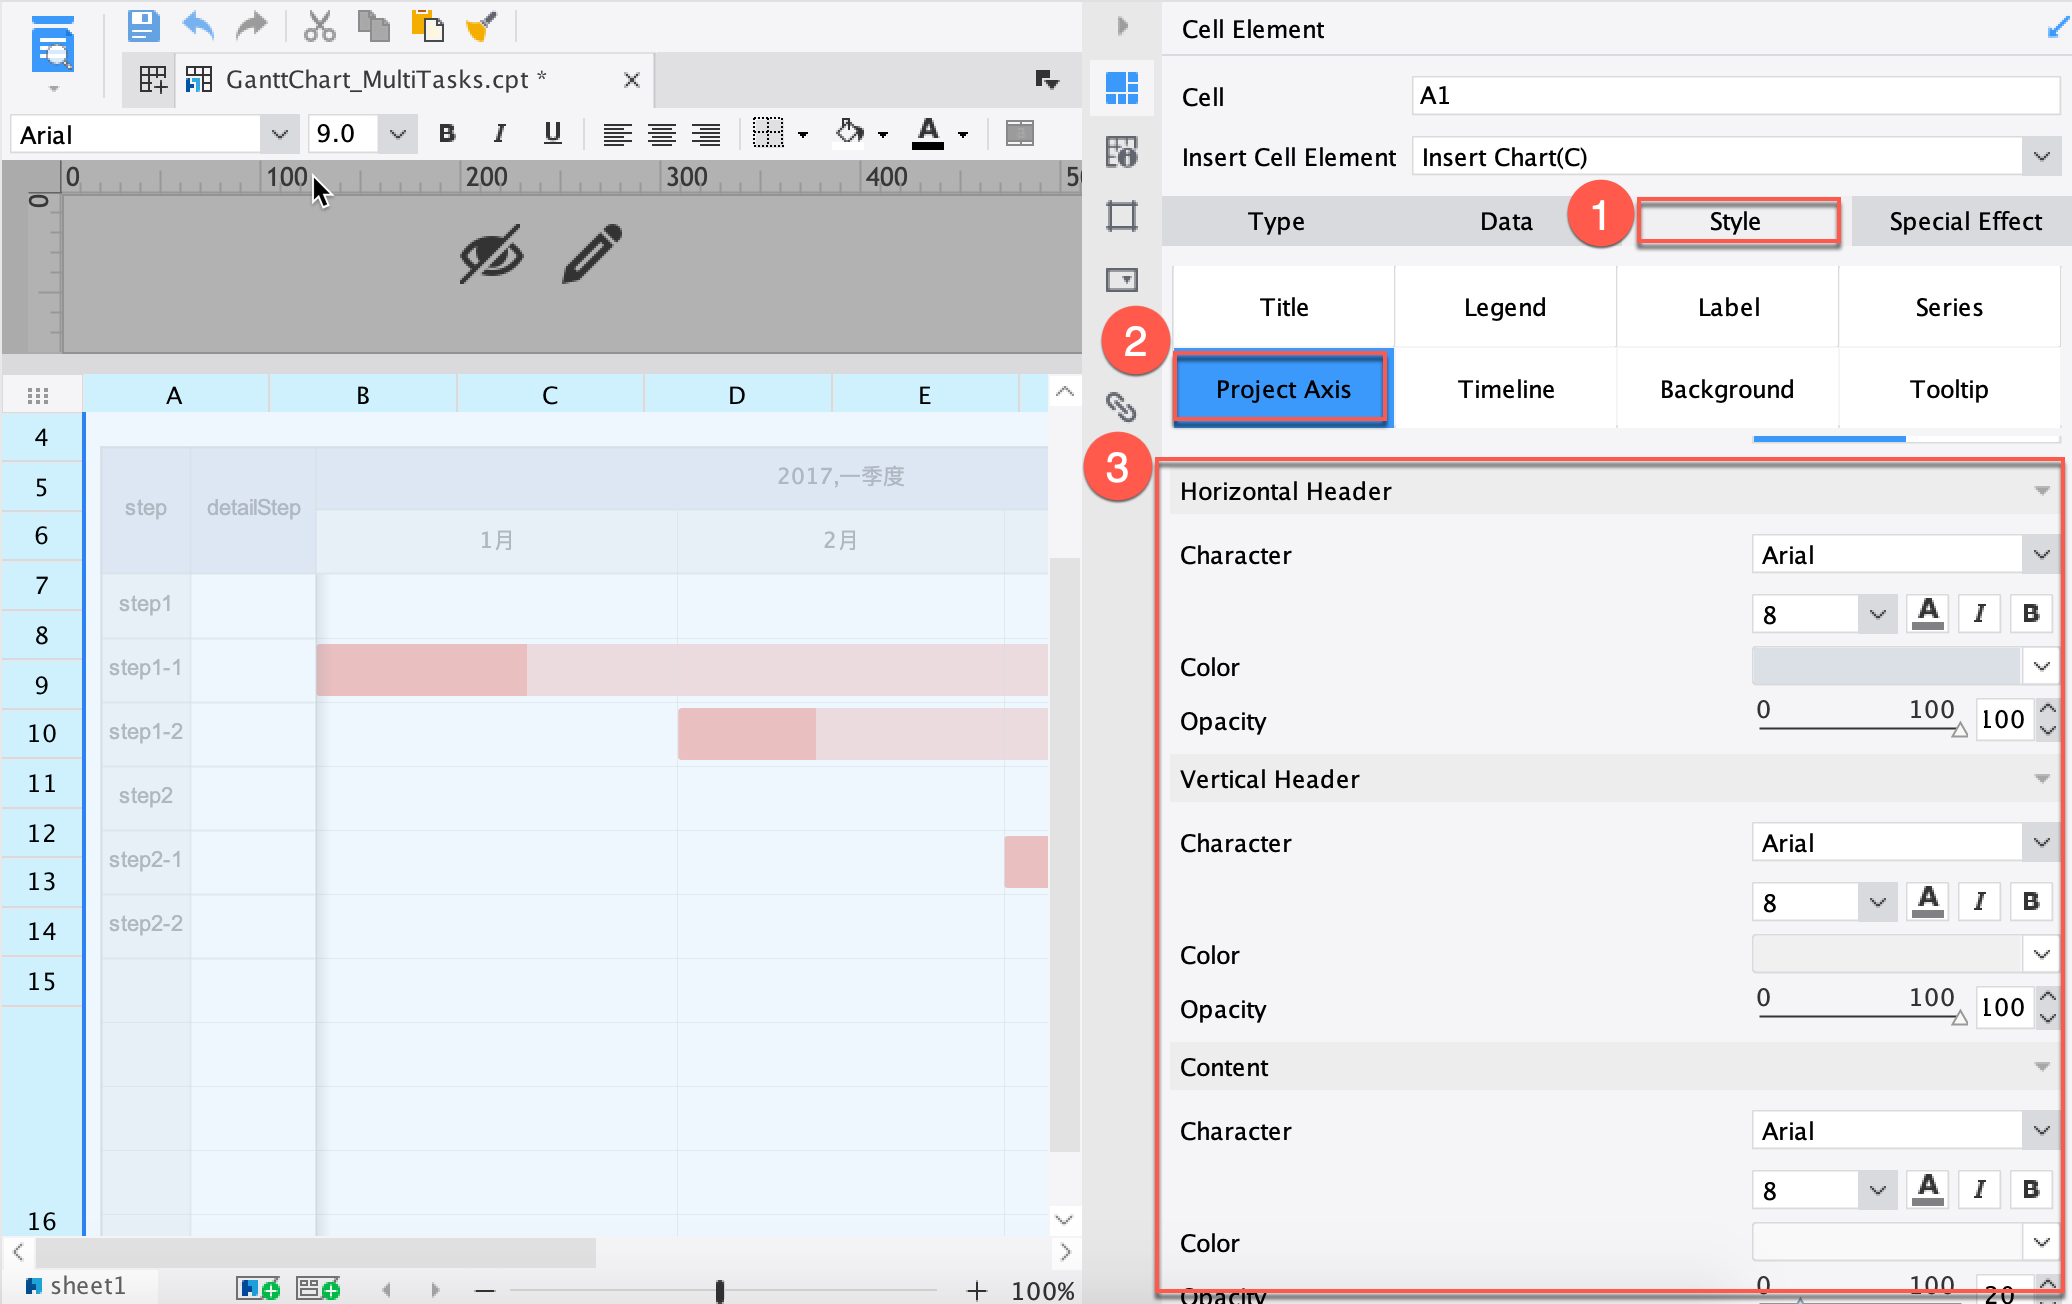
Task: Click the Cut toolbar icon
Action: click(x=319, y=26)
